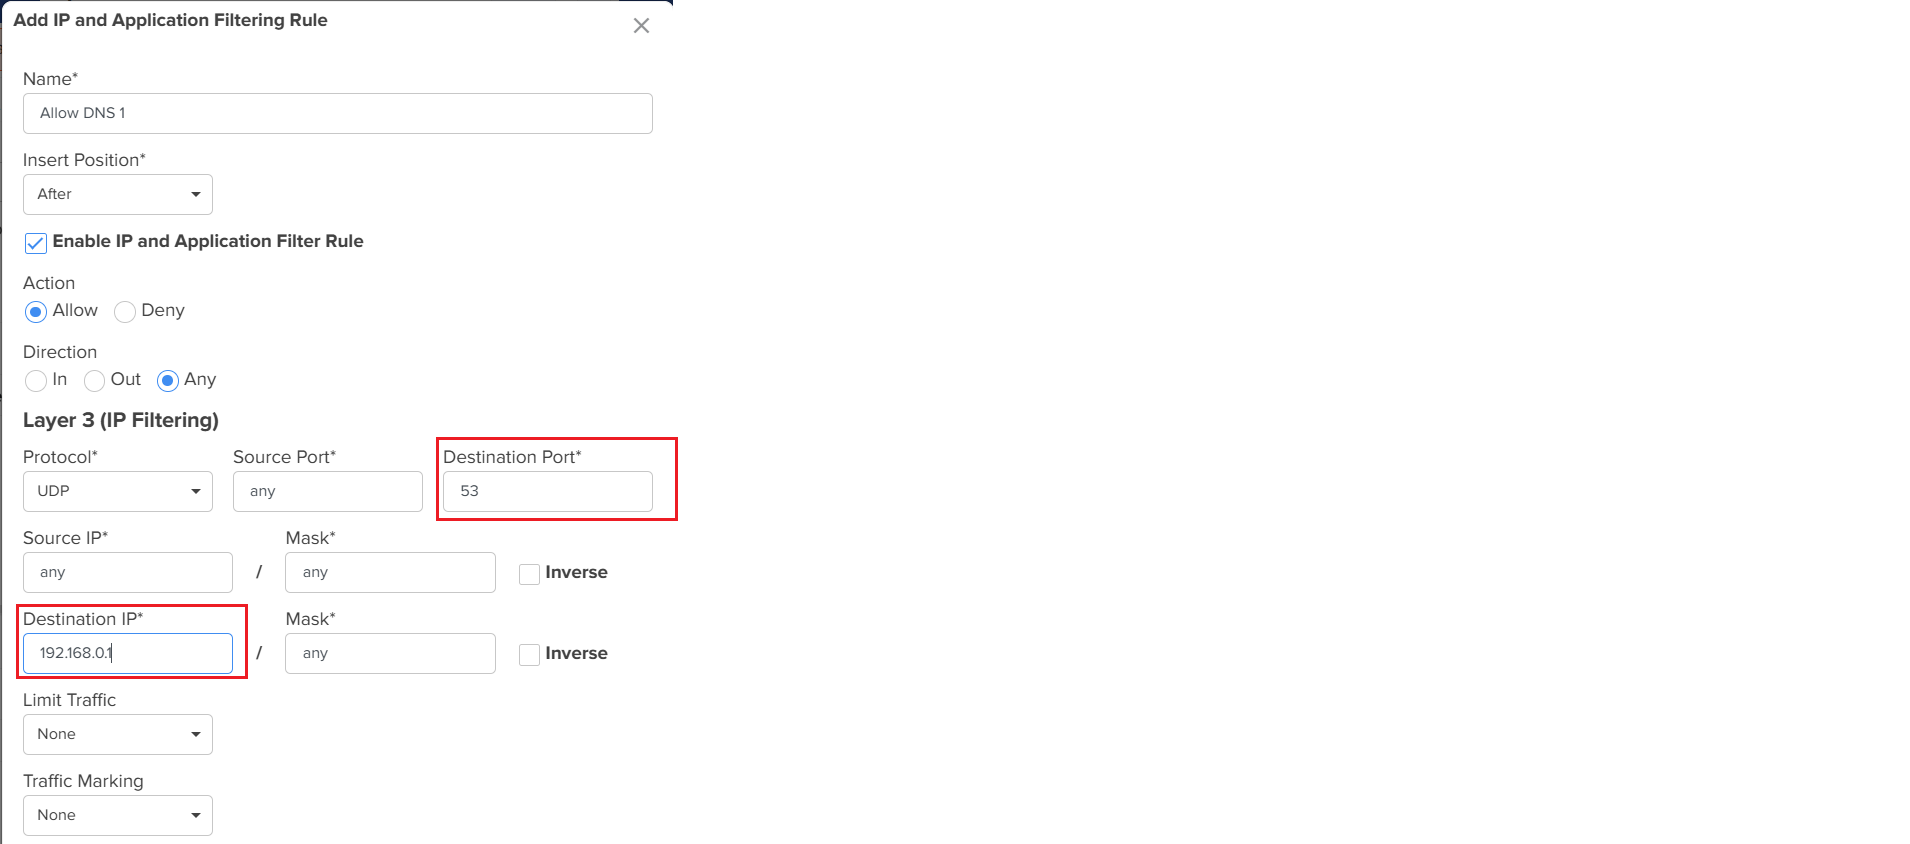Click the Name input field
Image resolution: width=1910 pixels, height=844 pixels.
[337, 114]
